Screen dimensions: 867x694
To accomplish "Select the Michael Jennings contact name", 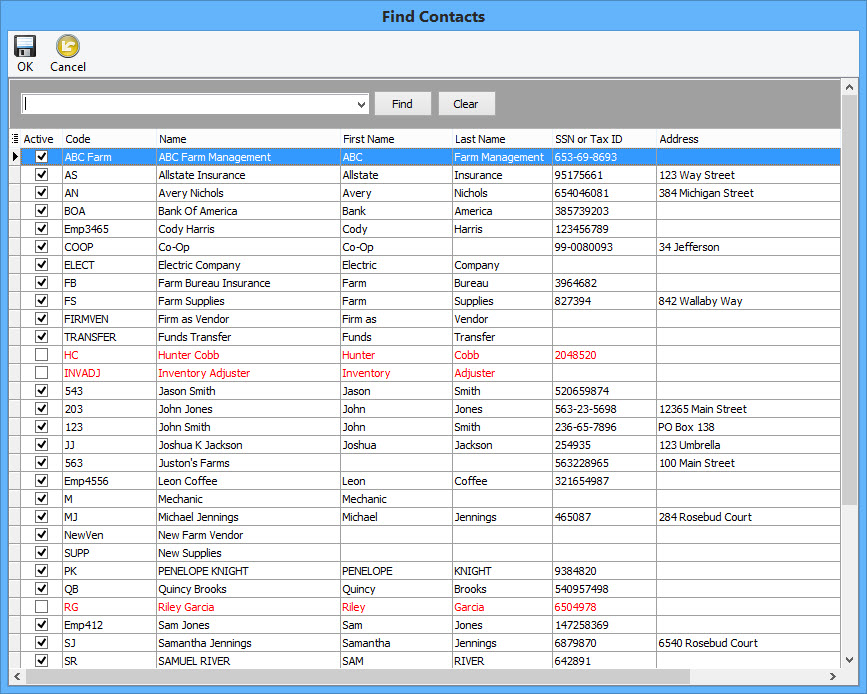I will (x=198, y=517).
